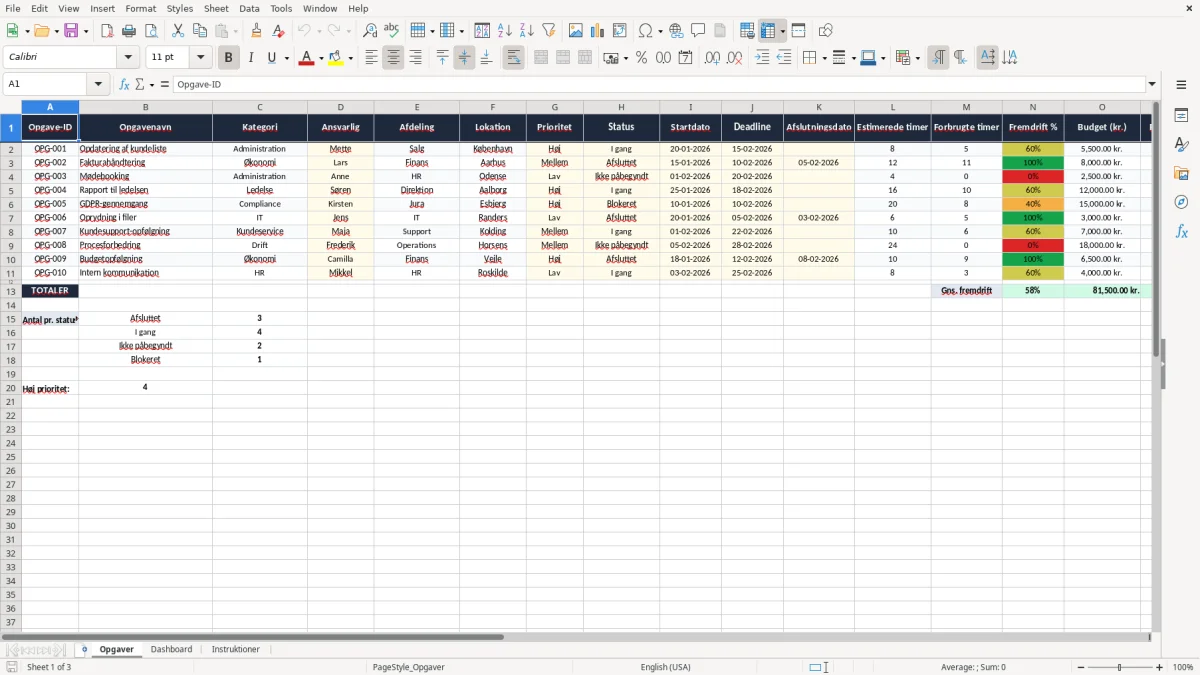The width and height of the screenshot is (1200, 675).
Task: Toggle Align Left button
Action: point(371,58)
